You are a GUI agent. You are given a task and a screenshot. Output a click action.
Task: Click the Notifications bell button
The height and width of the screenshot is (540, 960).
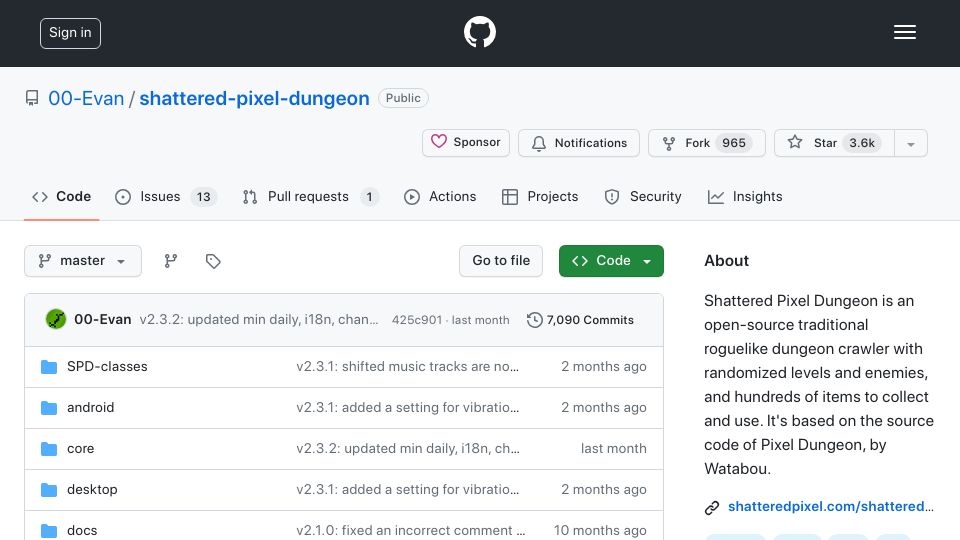pos(579,143)
